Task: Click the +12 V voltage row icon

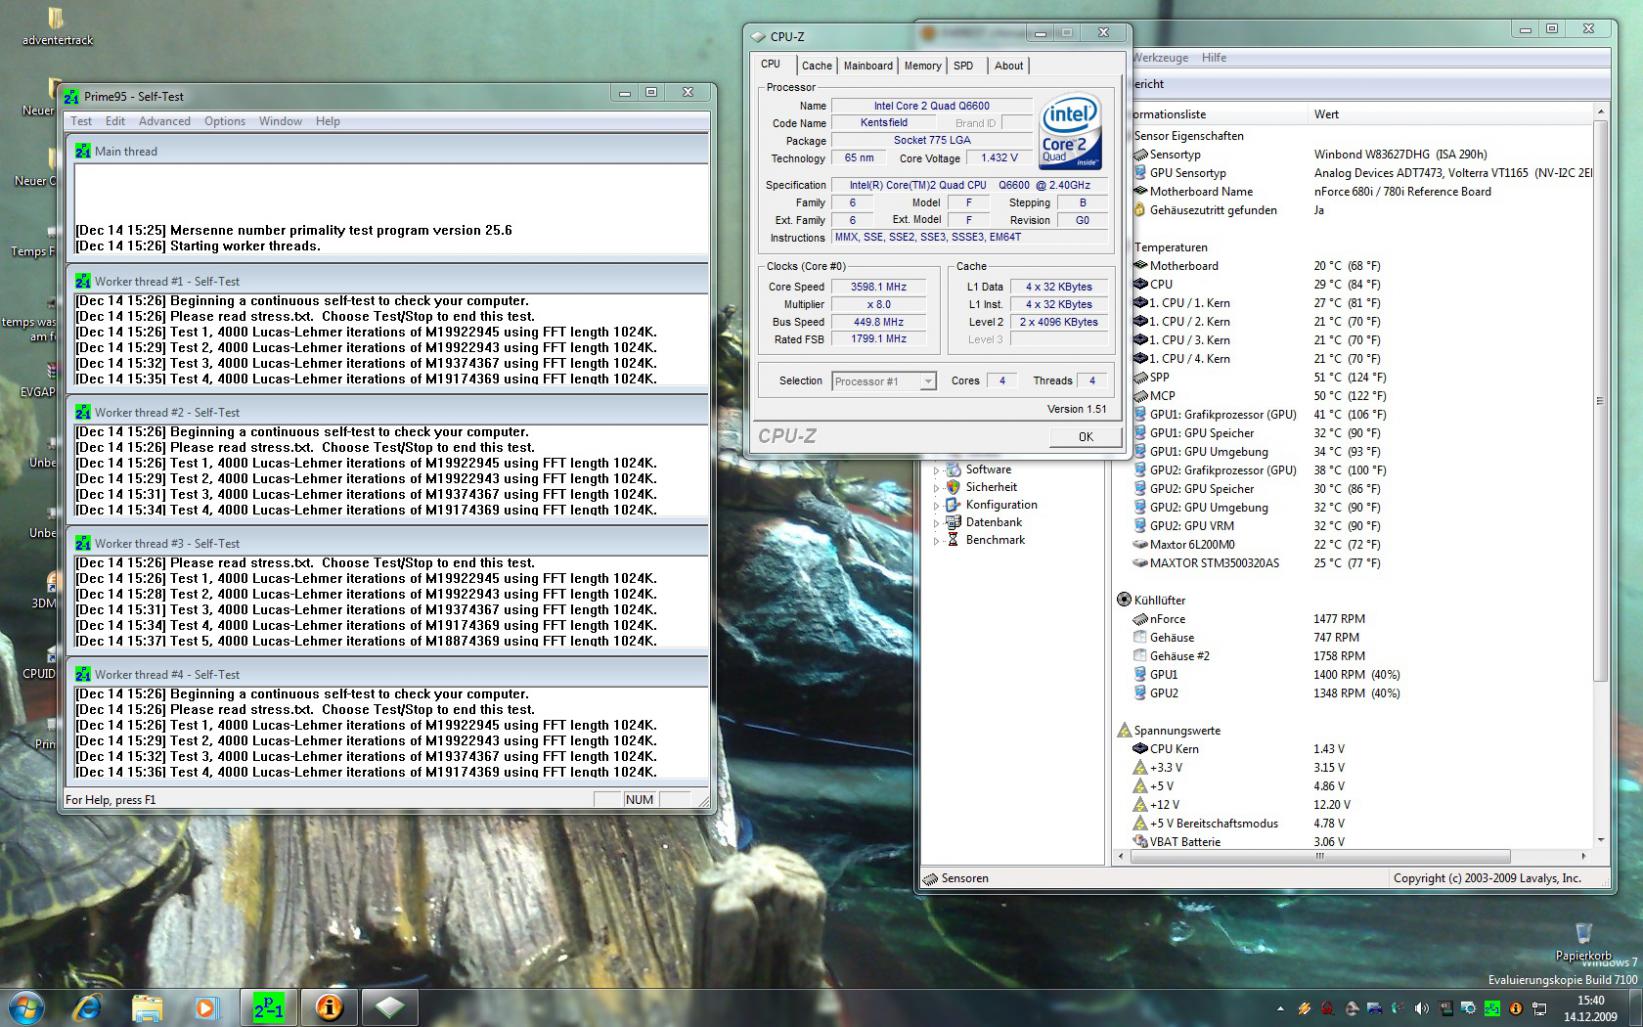Action: coord(1139,804)
